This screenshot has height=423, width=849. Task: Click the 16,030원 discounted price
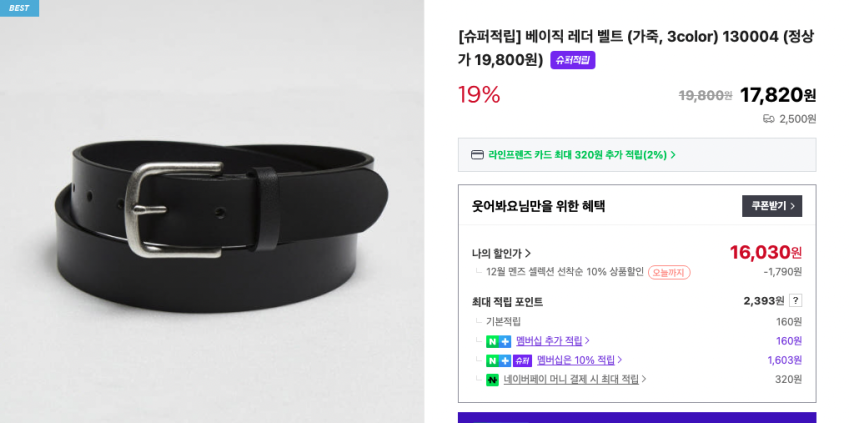coord(766,252)
